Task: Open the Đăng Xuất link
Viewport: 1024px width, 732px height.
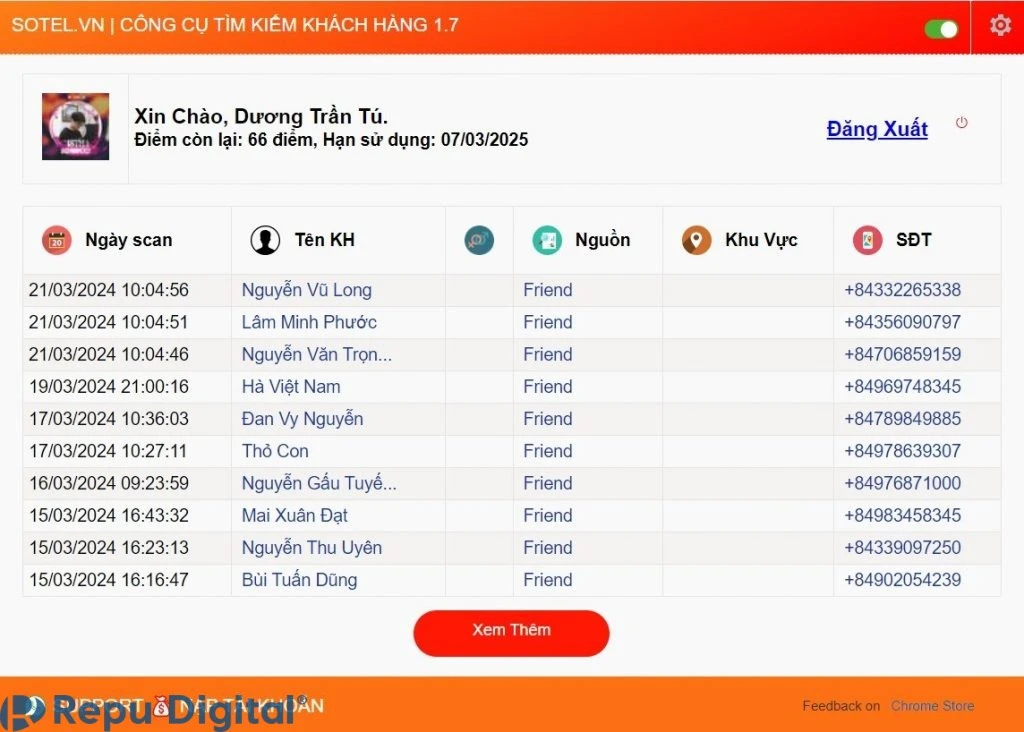Action: [877, 129]
